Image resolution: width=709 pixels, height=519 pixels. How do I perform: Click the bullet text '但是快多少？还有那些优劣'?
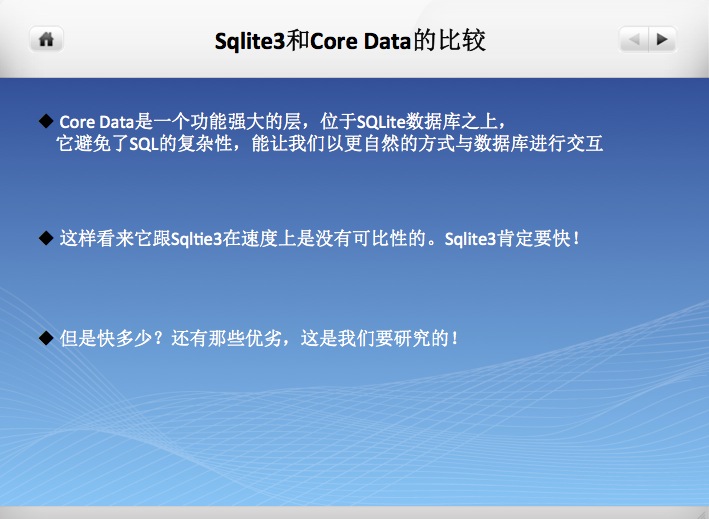(x=259, y=338)
